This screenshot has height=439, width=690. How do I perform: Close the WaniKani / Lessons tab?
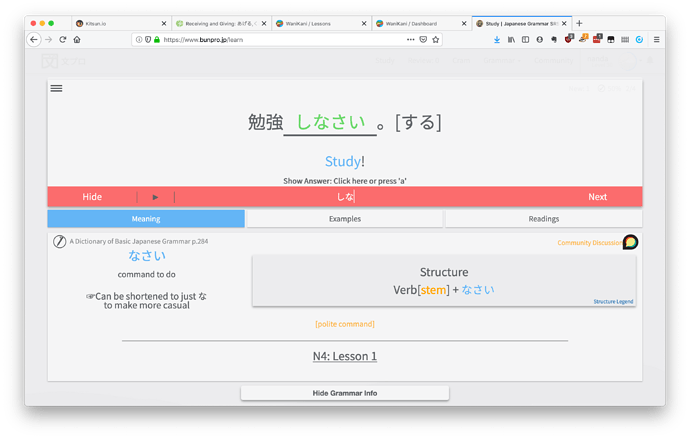364,24
